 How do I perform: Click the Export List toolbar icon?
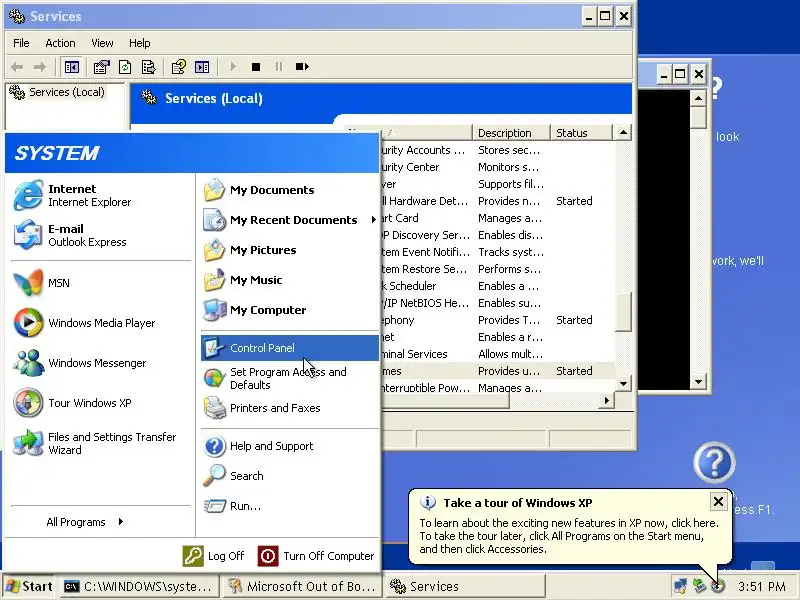(x=148, y=67)
